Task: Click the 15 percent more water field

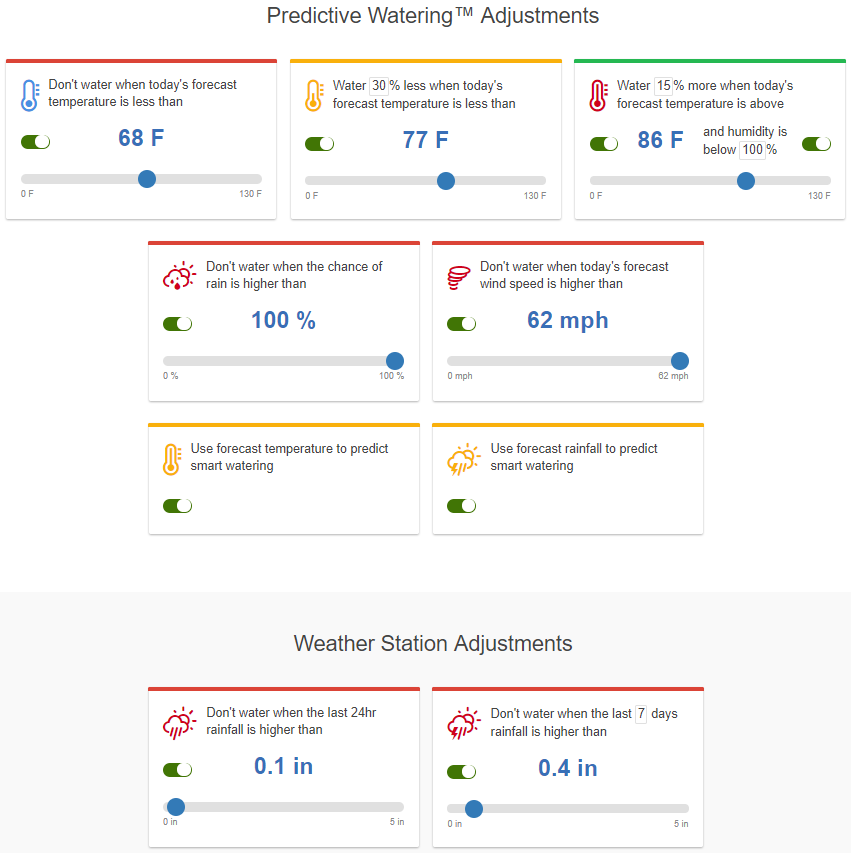Action: 663,86
